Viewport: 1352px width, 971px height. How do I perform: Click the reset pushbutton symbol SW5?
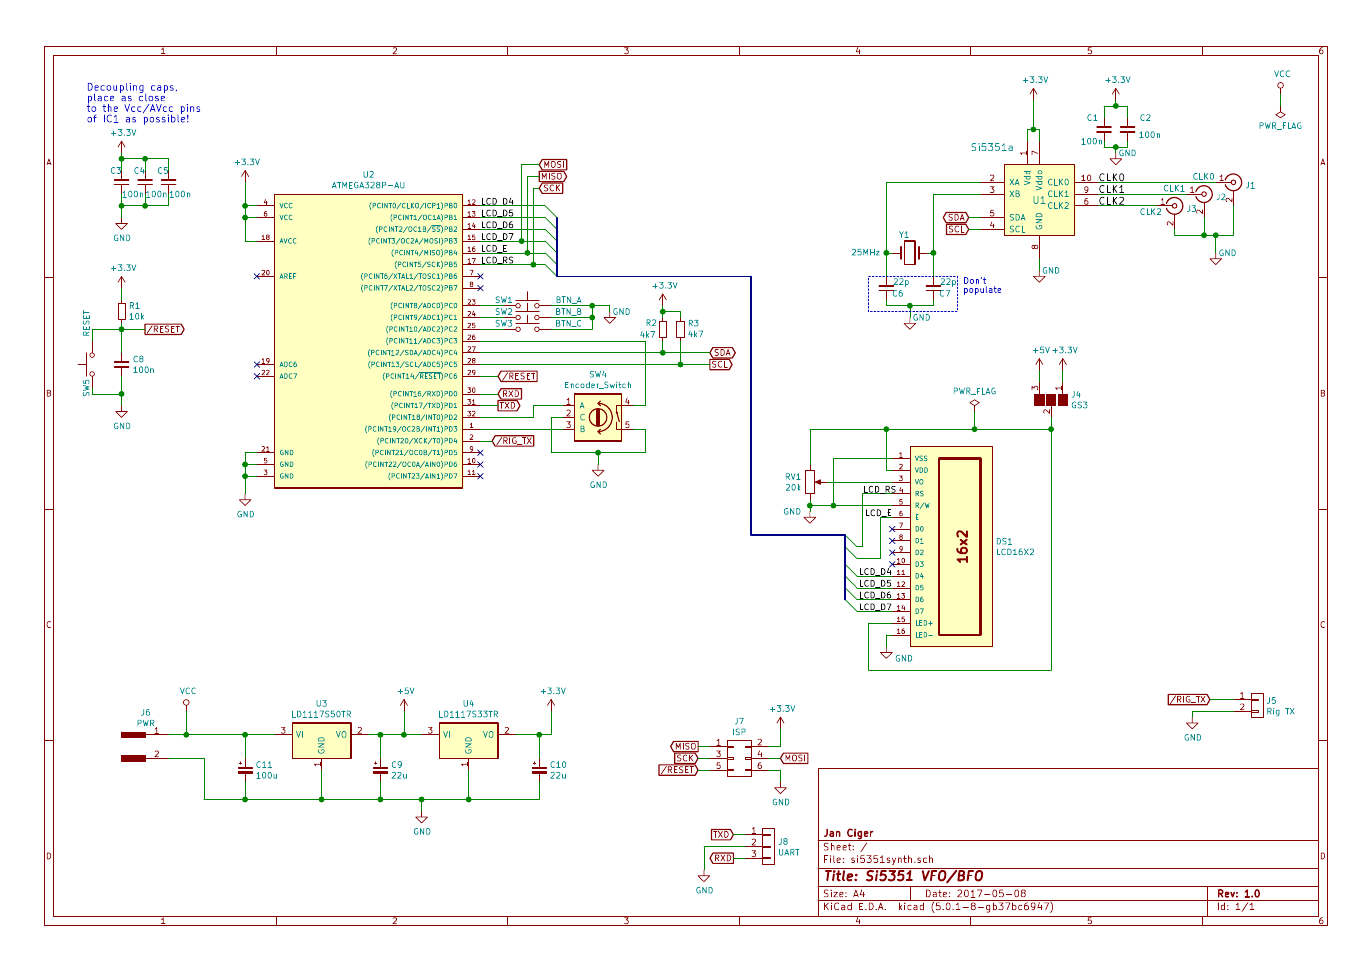click(x=89, y=365)
